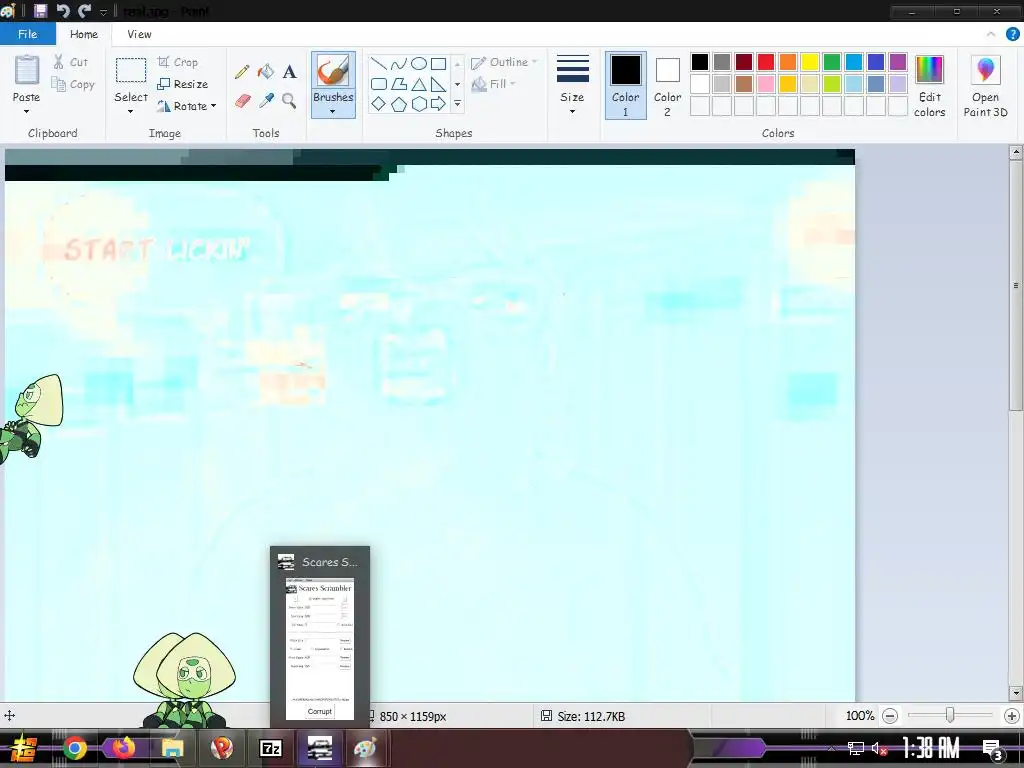This screenshot has width=1024, height=768.
Task: Click the Scares Scrambler preview thumbnail
Action: click(320, 648)
